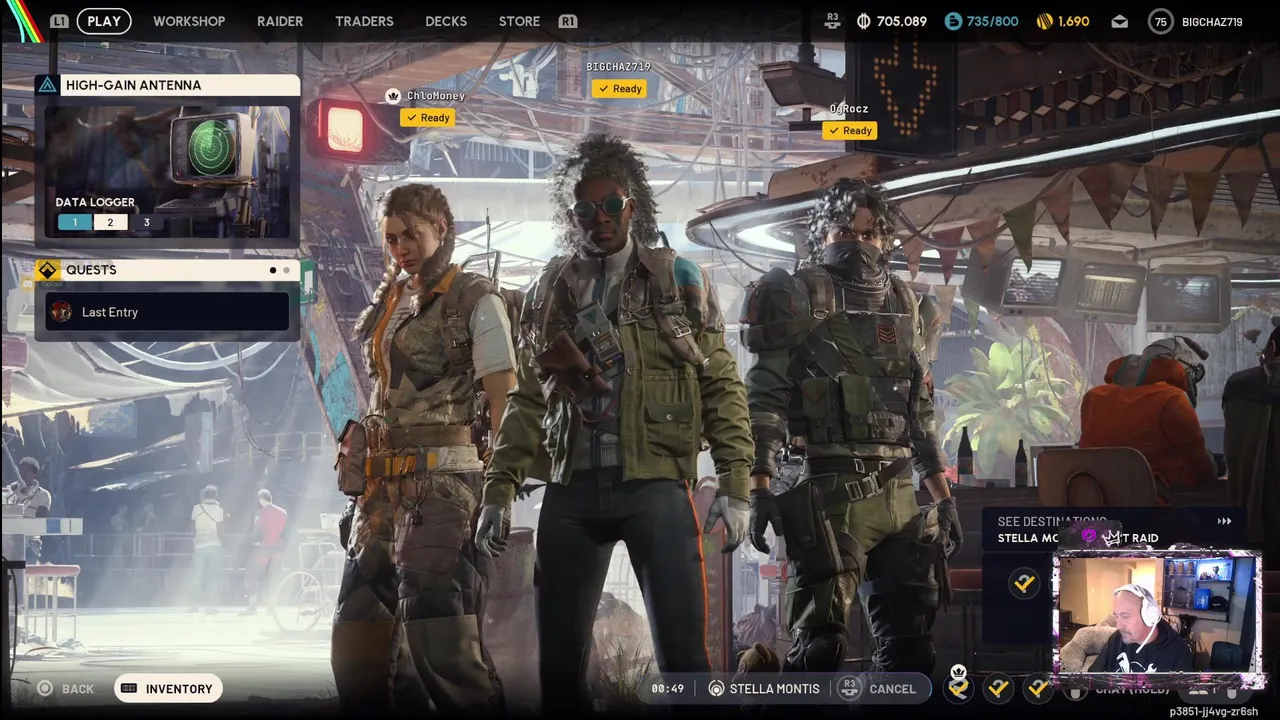Click the ready checkmark in the destination panel
Screen dimensions: 1280x720
pyautogui.click(x=1023, y=583)
